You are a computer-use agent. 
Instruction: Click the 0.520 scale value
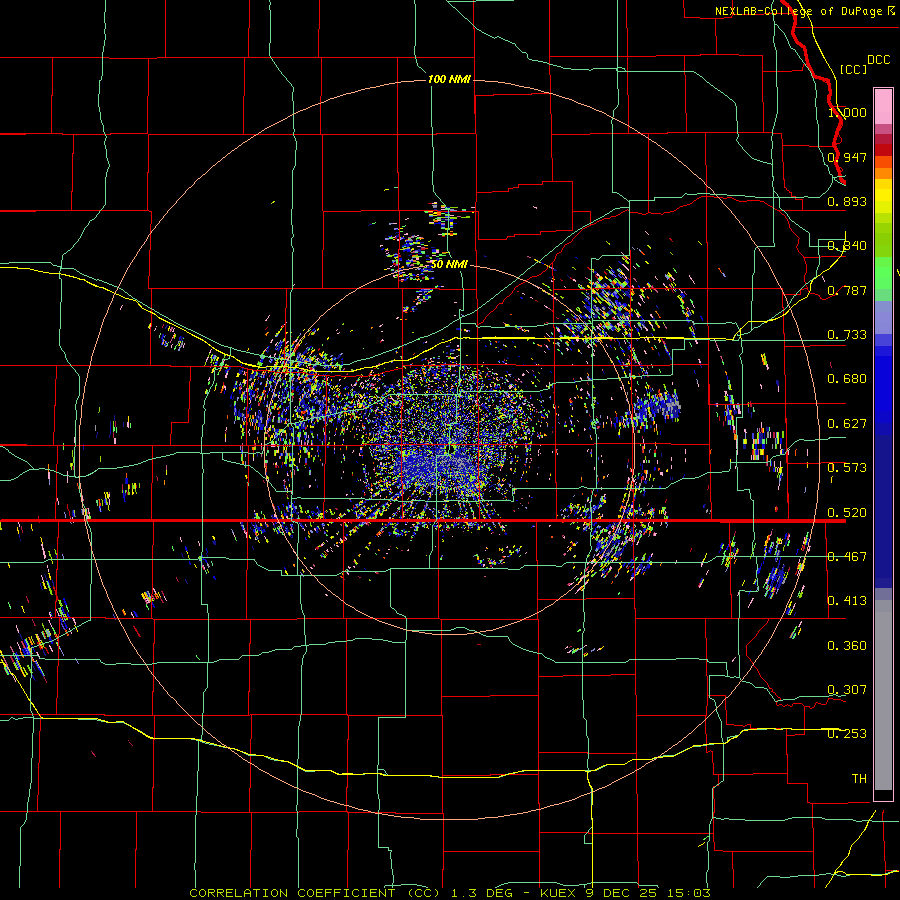pyautogui.click(x=847, y=513)
